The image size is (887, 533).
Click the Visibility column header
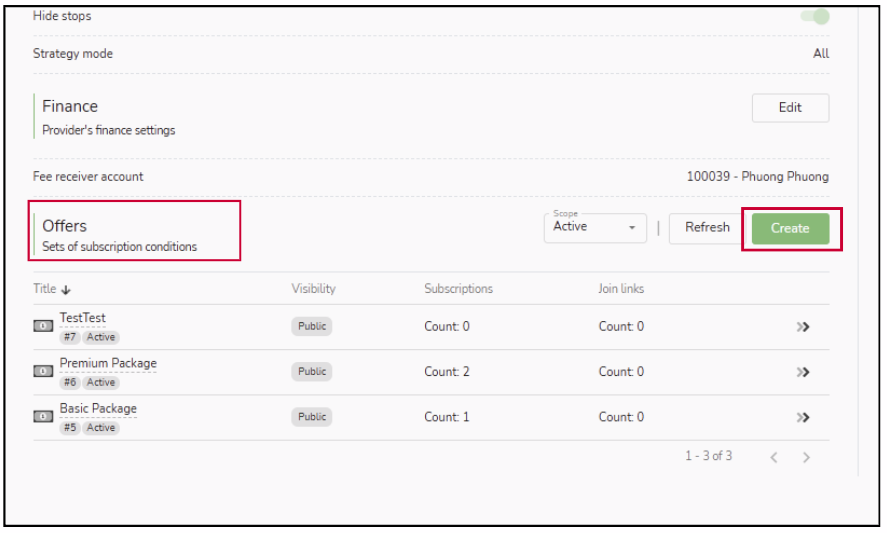313,289
